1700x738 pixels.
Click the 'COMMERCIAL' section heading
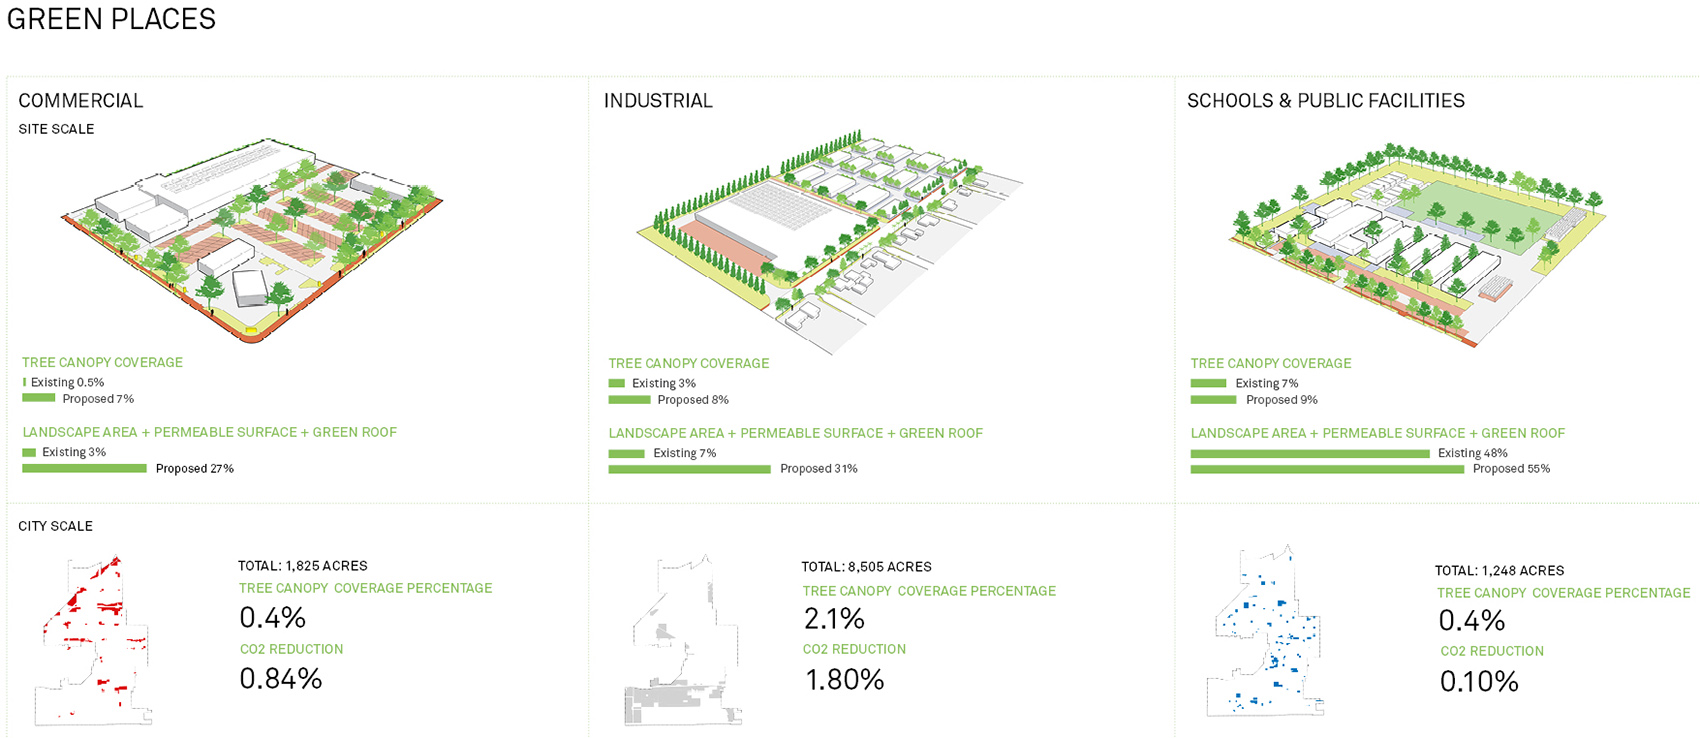click(81, 101)
